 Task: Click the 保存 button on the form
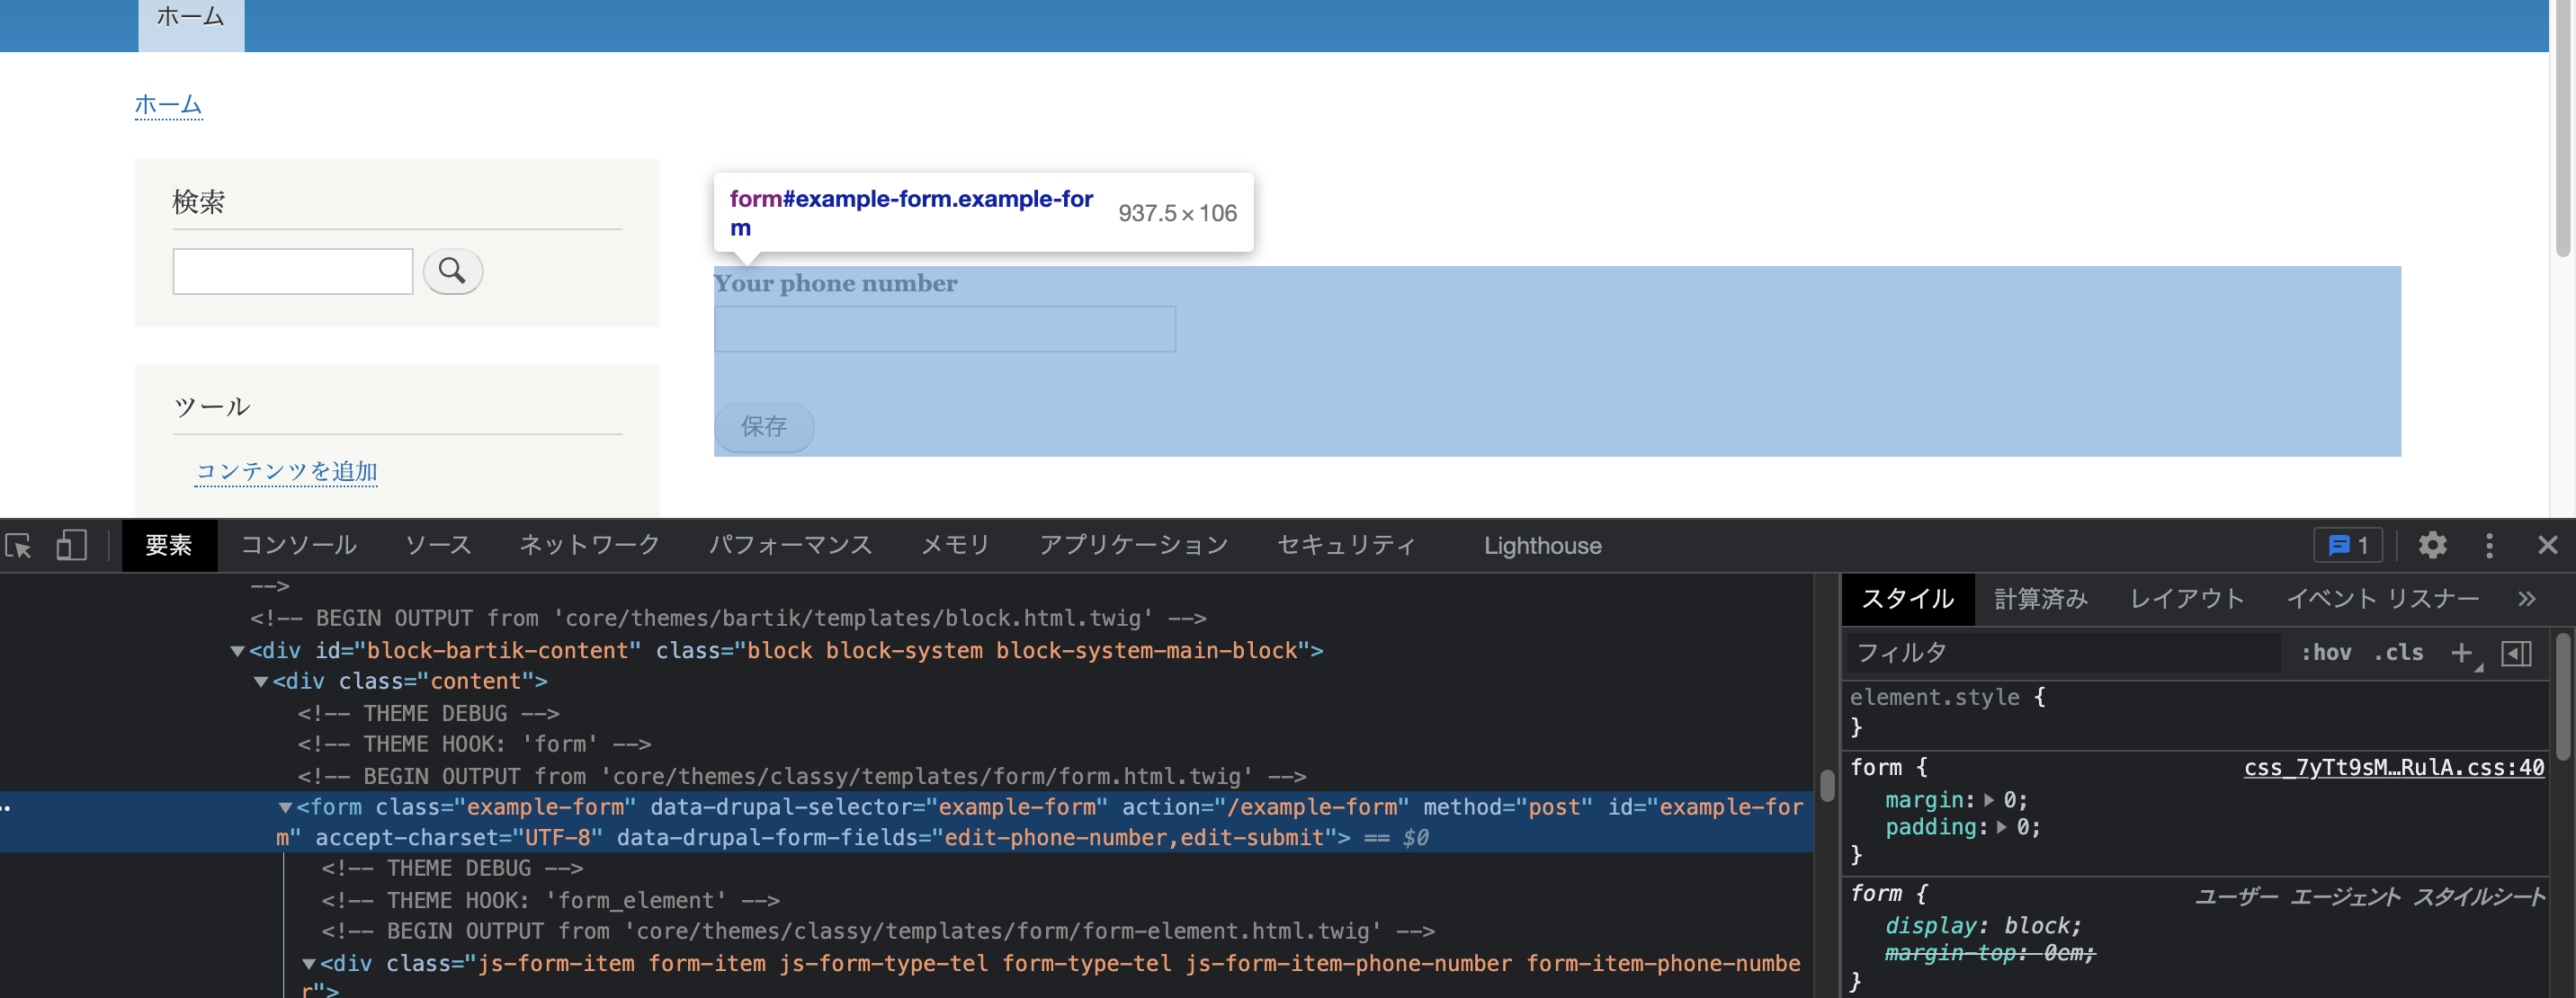(763, 427)
